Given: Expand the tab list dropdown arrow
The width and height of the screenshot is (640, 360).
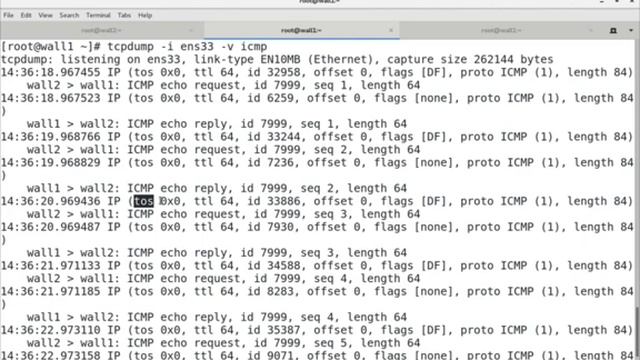Looking at the screenshot, I should pos(631,31).
